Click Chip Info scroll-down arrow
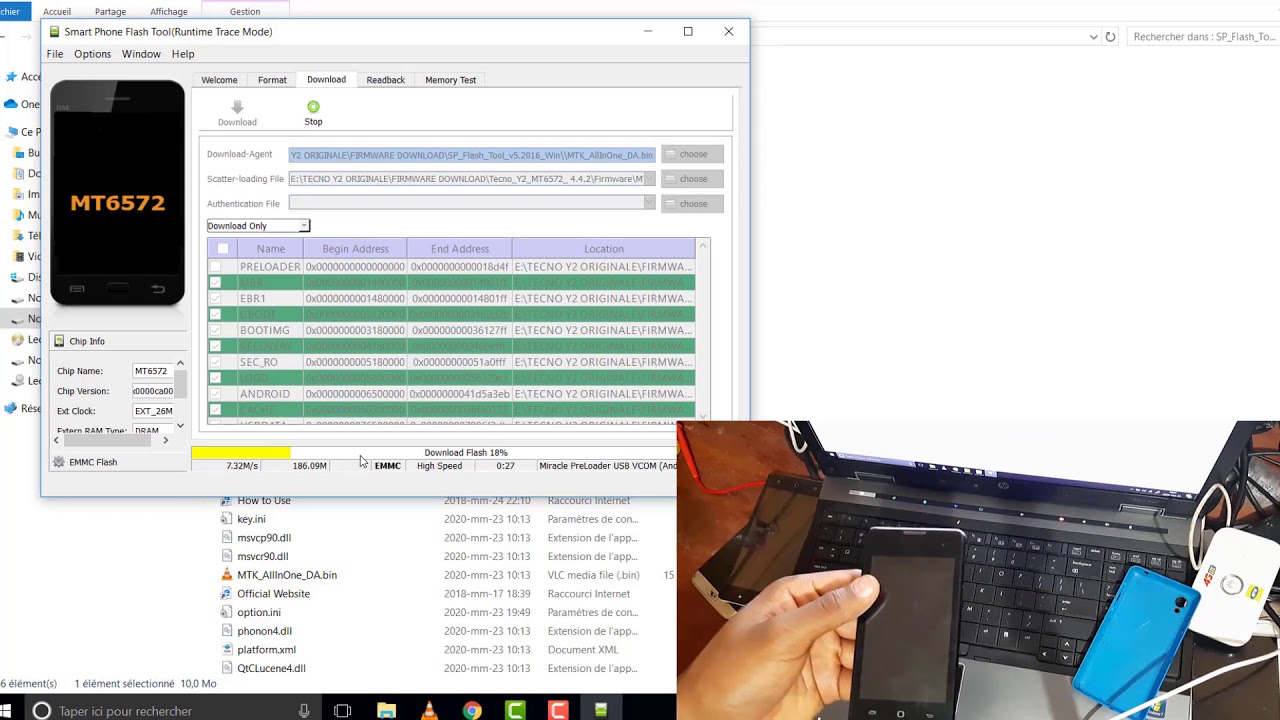 (180, 426)
